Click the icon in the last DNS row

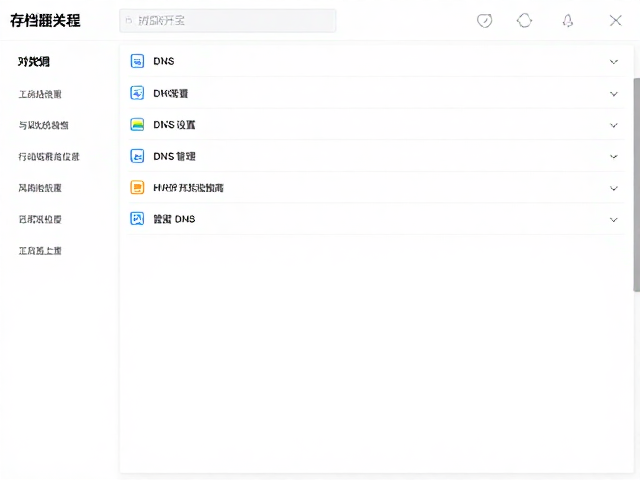137,219
